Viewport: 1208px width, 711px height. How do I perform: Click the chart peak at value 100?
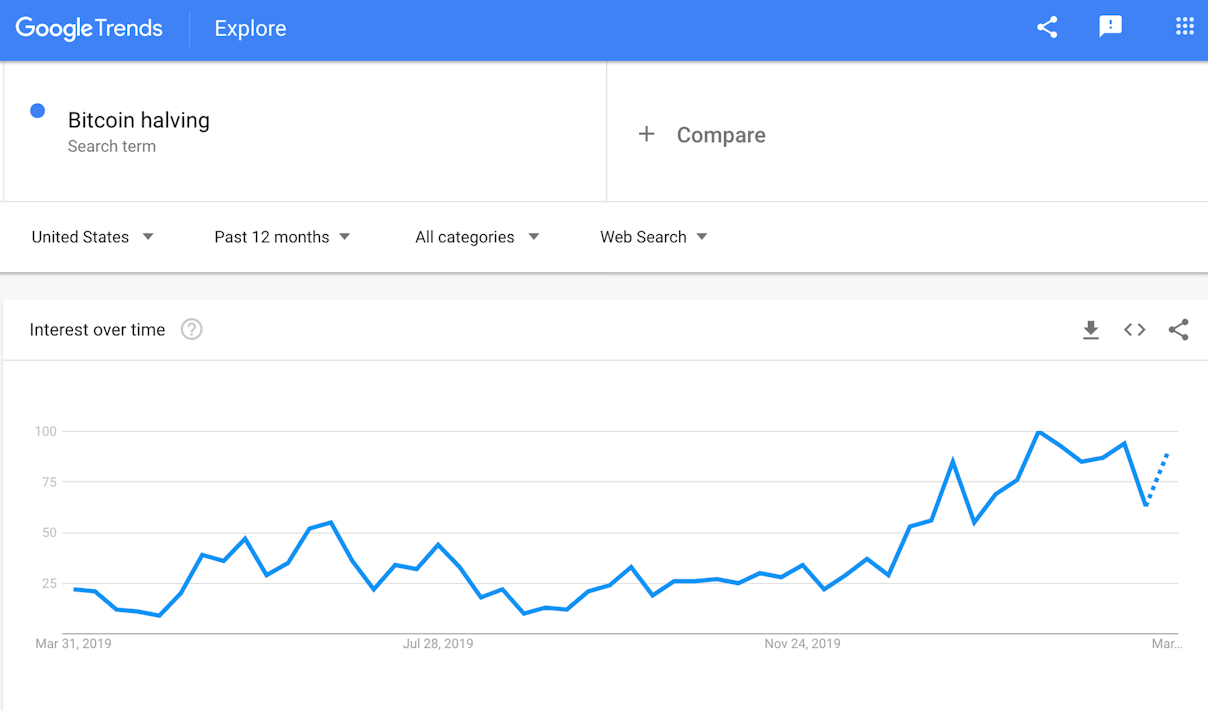[x=1039, y=431]
